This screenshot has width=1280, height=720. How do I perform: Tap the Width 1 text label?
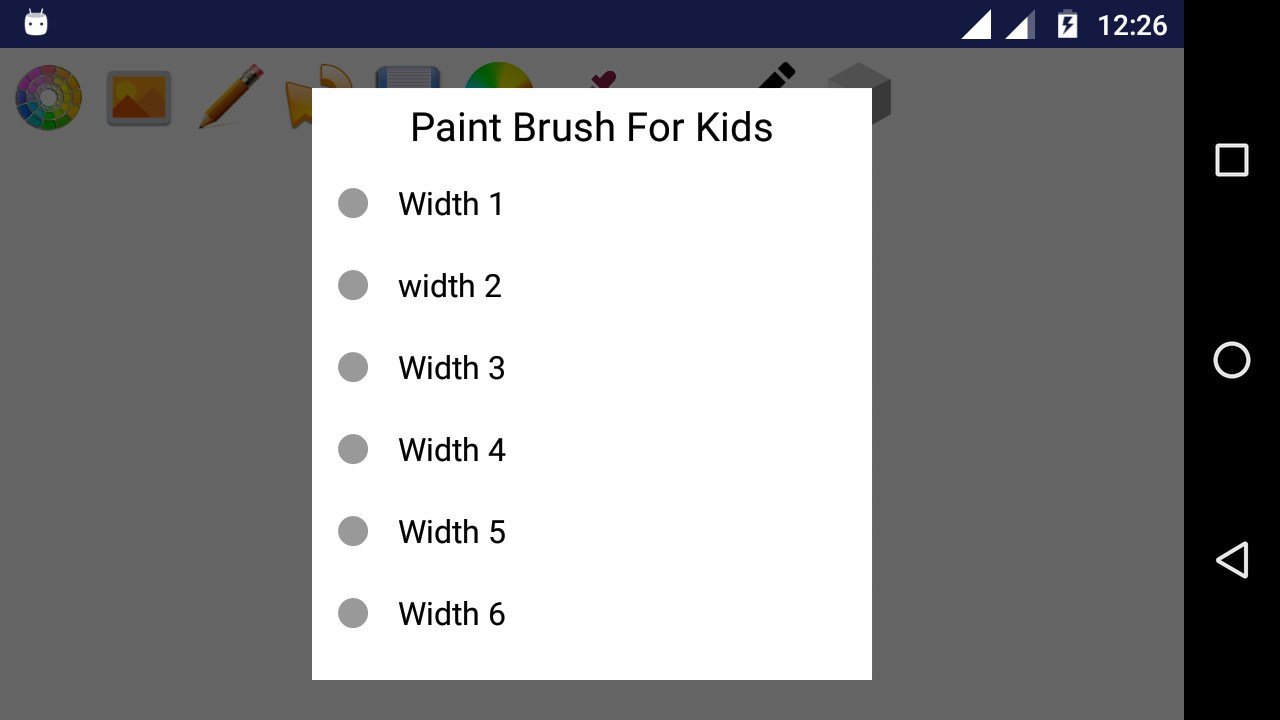point(451,204)
